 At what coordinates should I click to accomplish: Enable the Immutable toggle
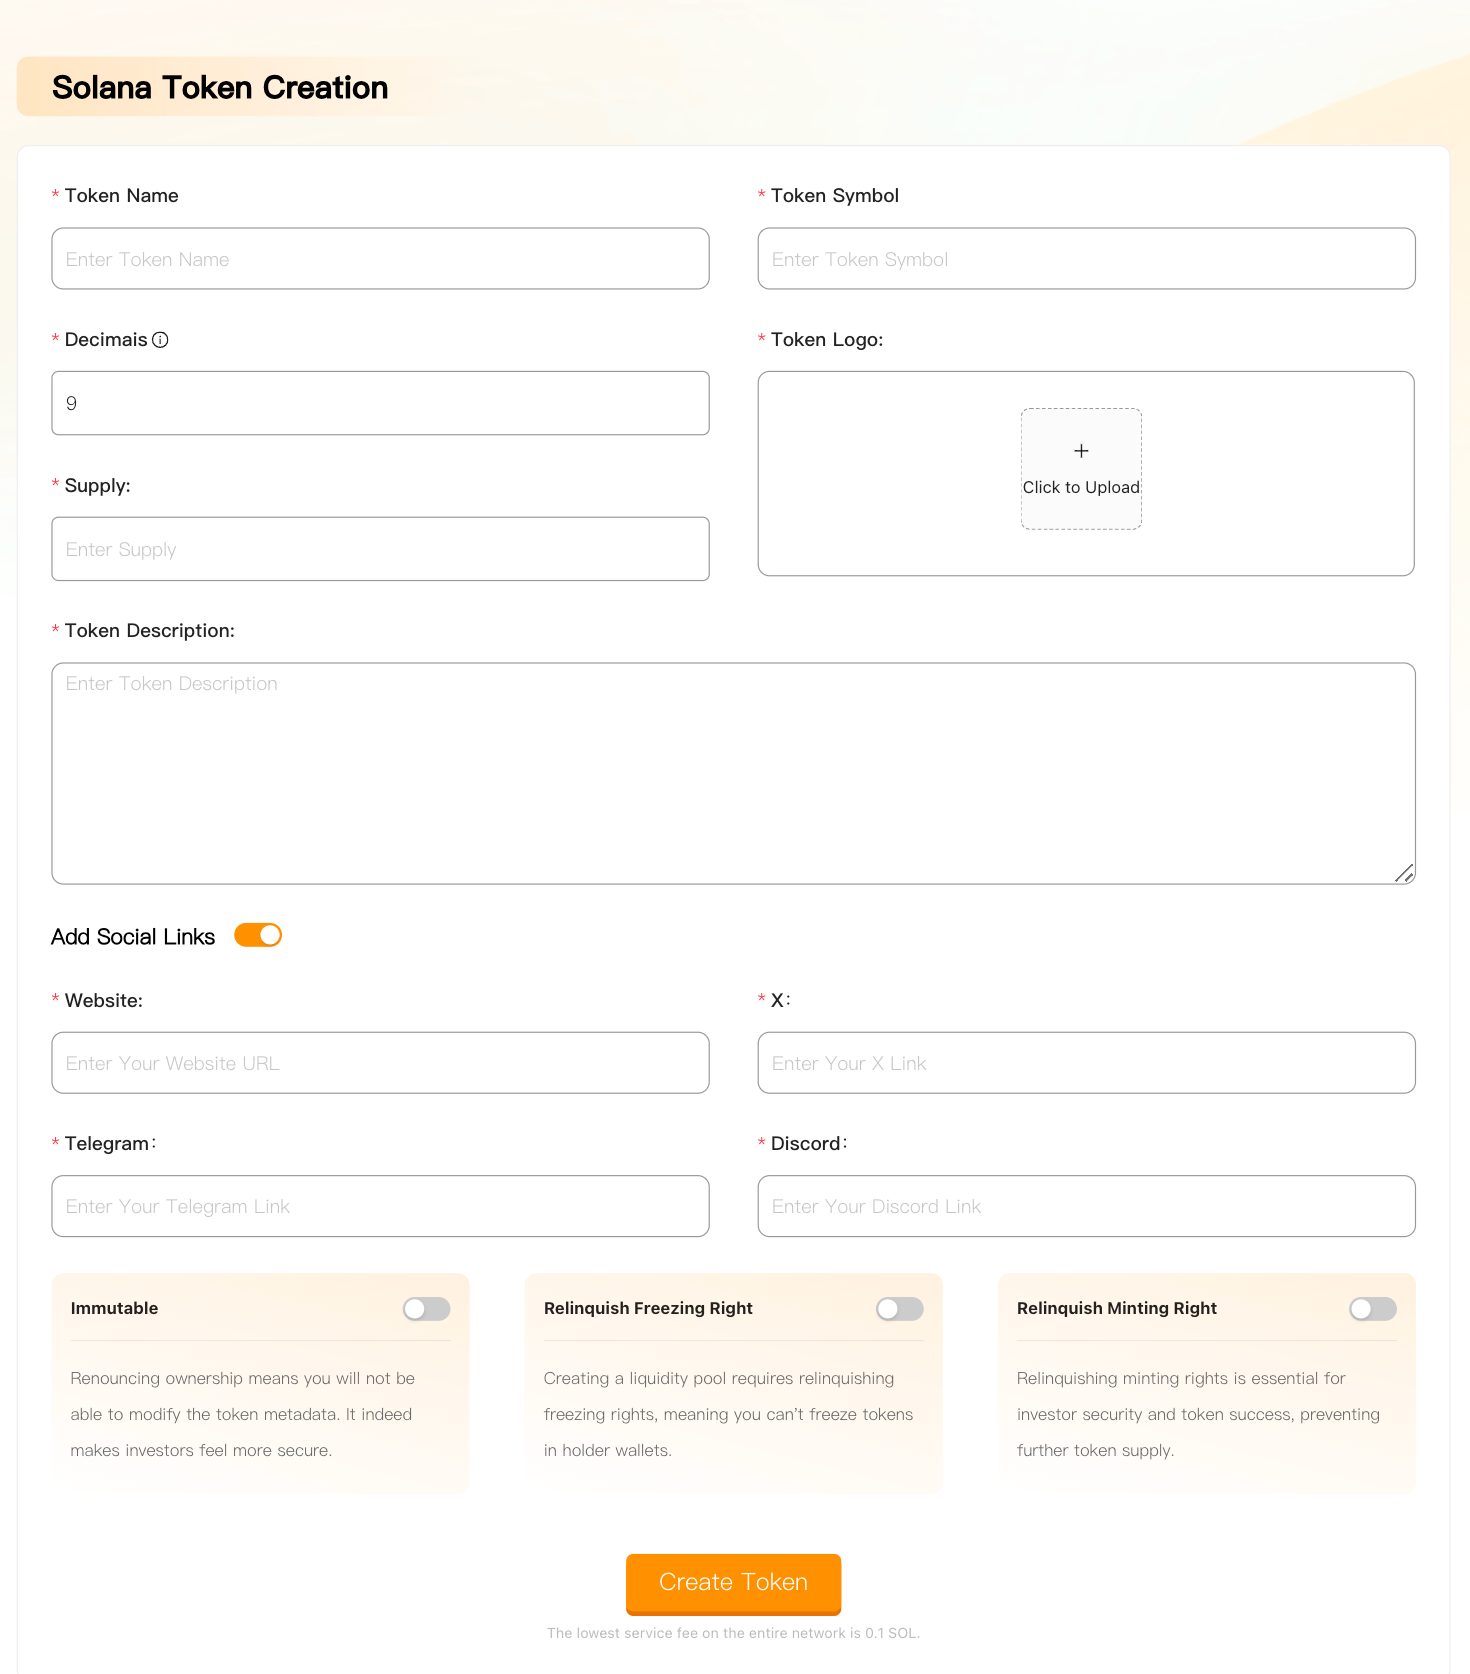(x=427, y=1309)
